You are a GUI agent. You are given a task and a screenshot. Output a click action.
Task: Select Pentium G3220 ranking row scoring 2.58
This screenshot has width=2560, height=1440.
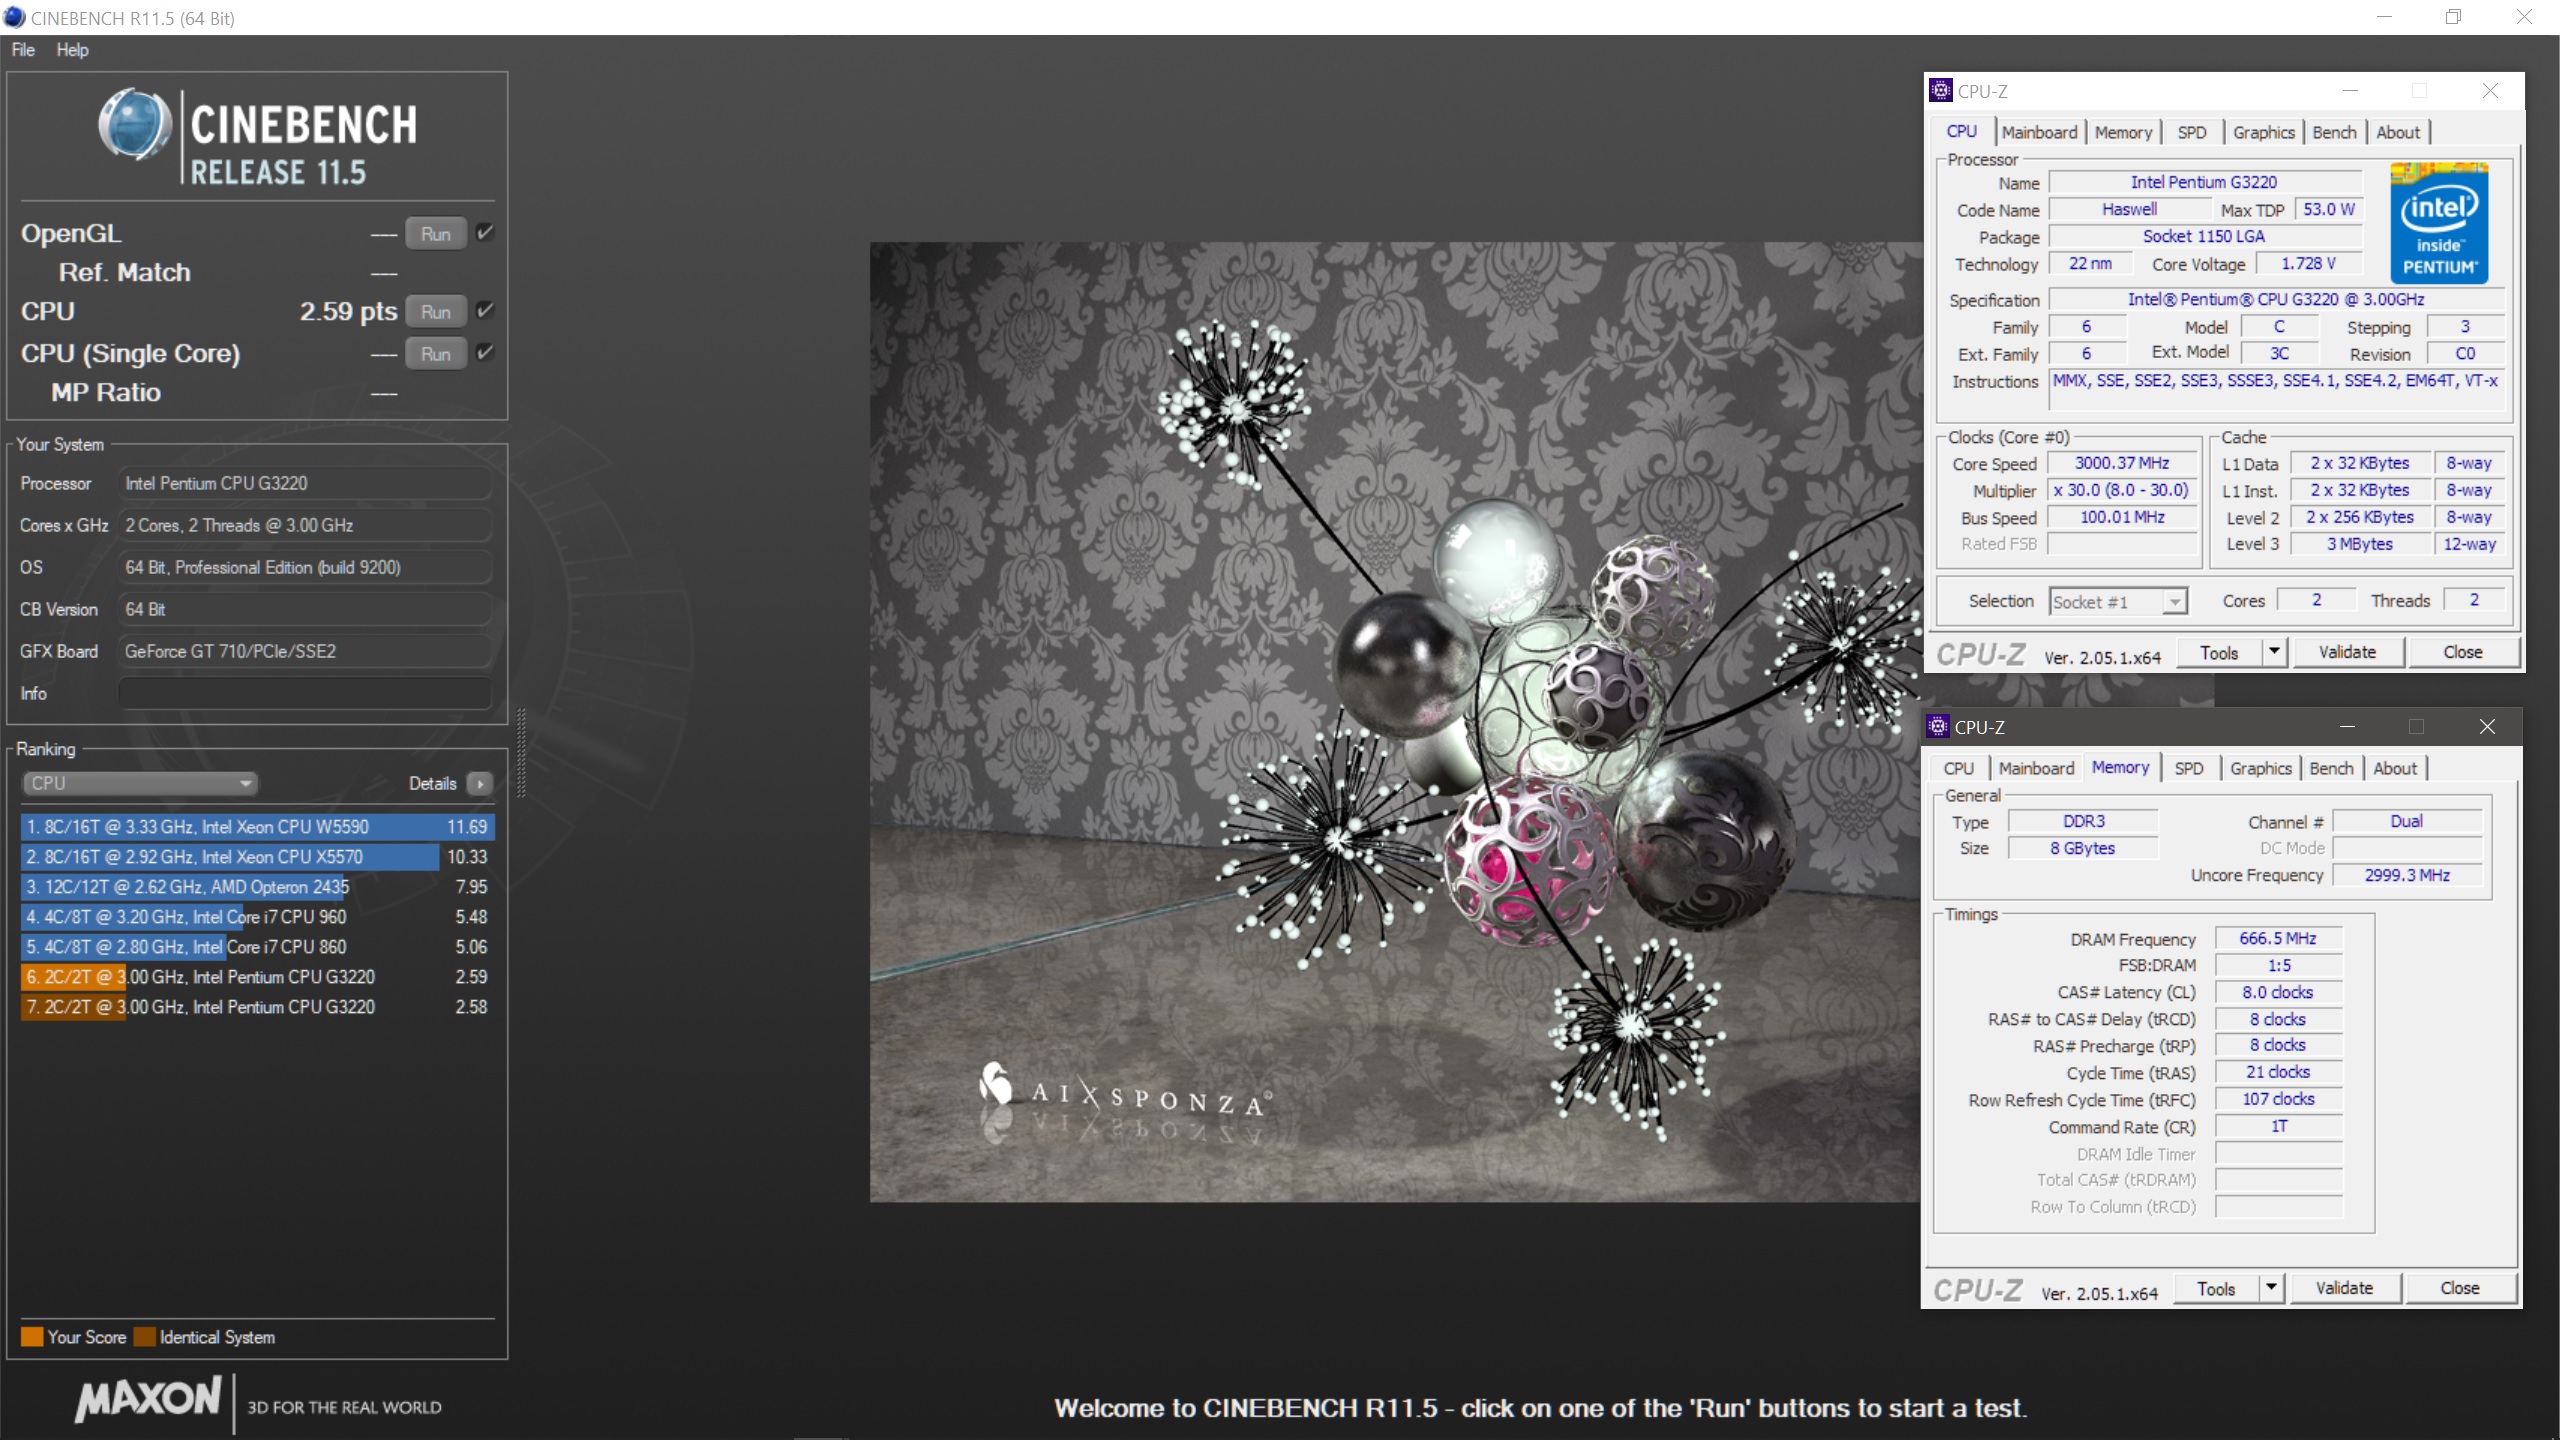(257, 1007)
